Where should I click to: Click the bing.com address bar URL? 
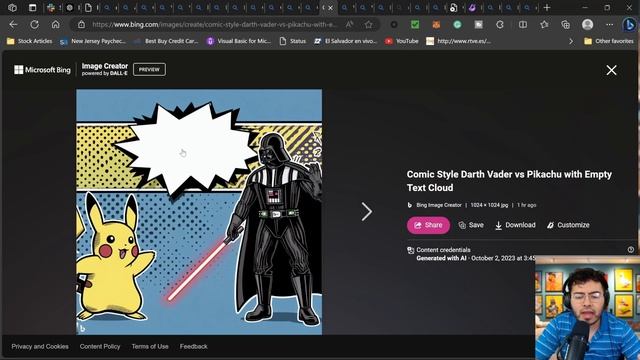pyautogui.click(x=215, y=24)
